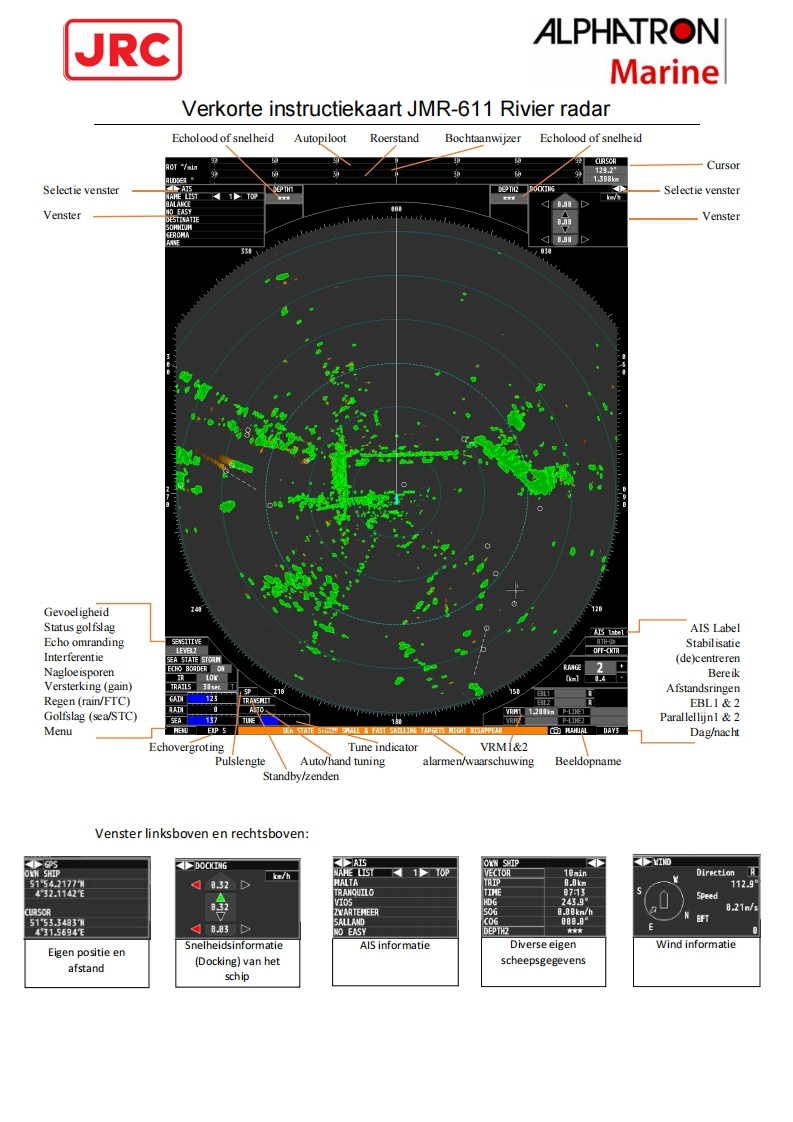The image size is (793, 1122).
Task: Select the SP pulse length button
Action: pos(248,692)
